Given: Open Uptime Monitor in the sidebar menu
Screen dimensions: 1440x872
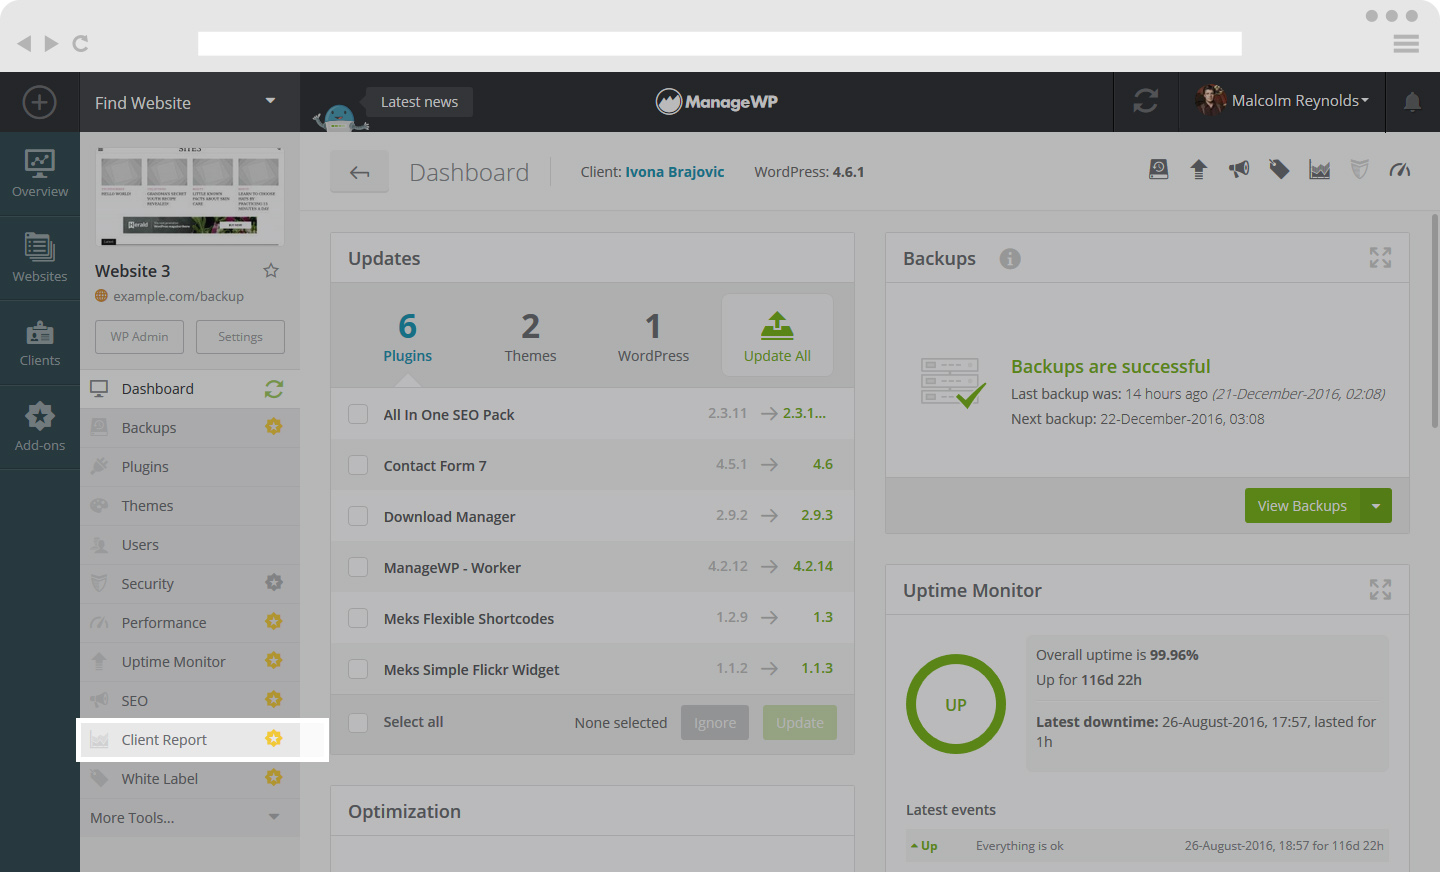Looking at the screenshot, I should point(190,662).
